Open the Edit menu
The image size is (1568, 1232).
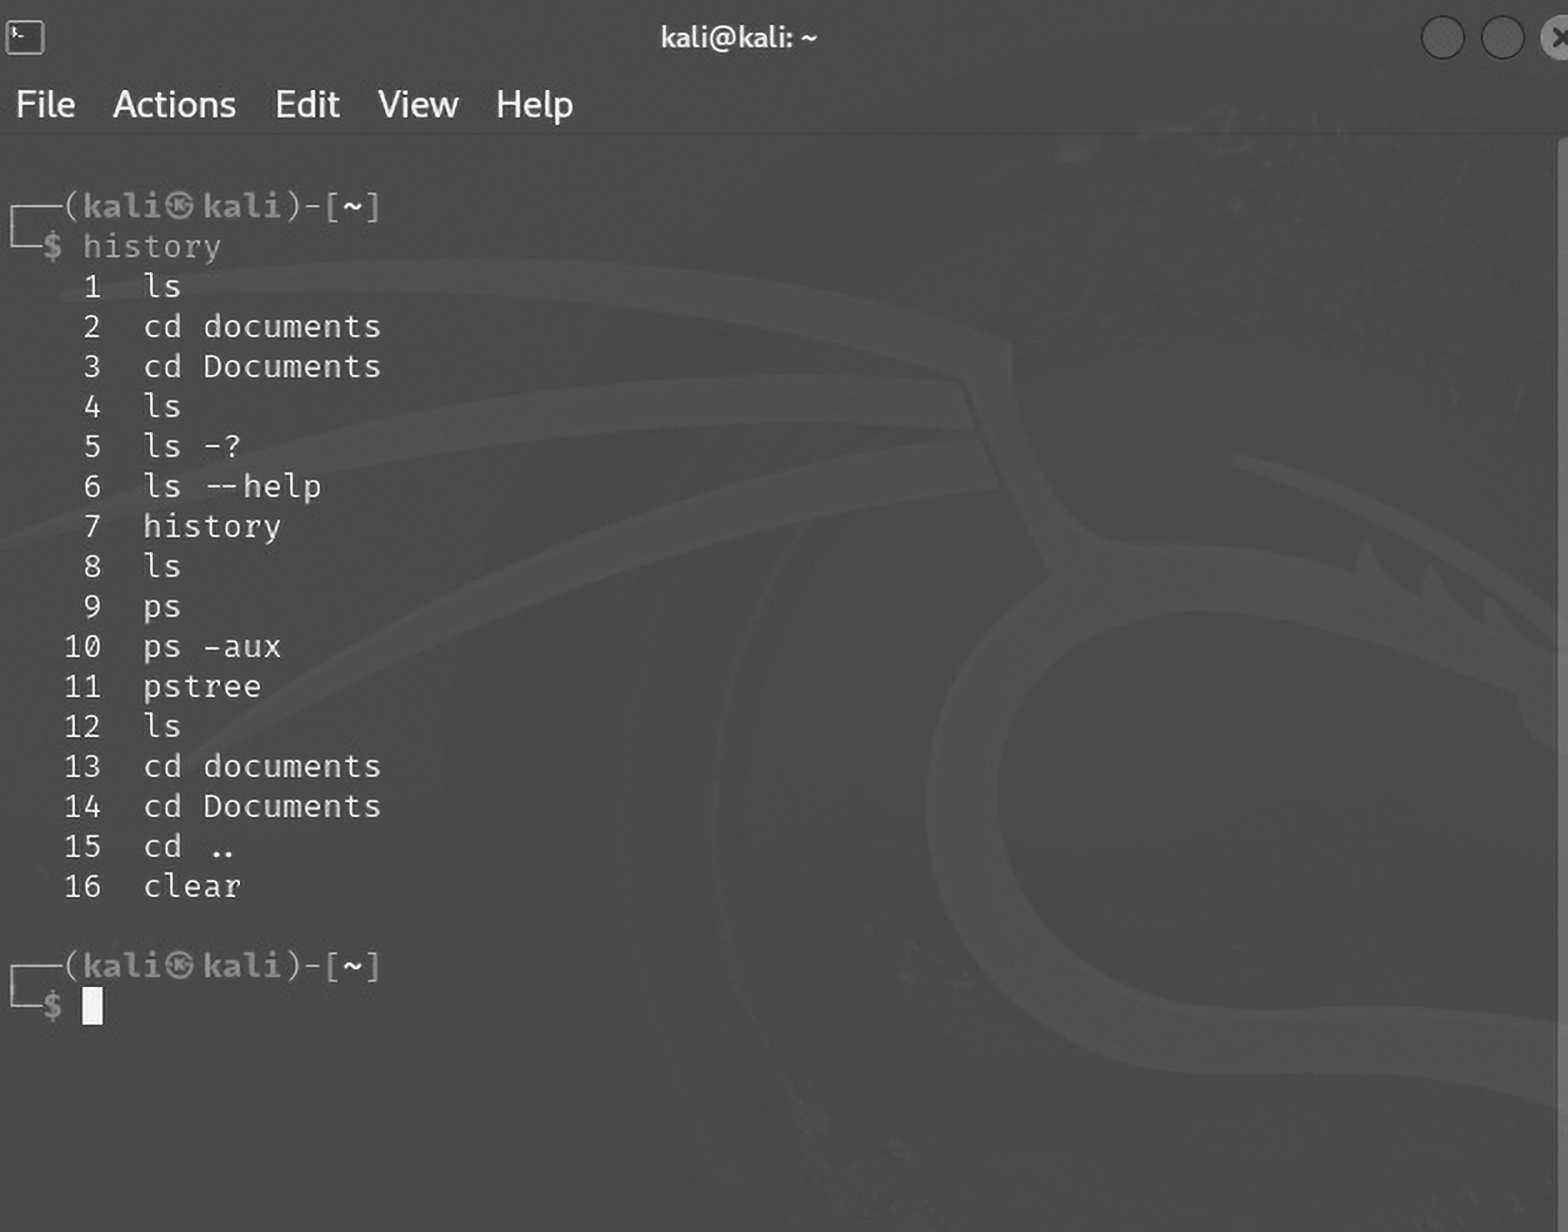tap(307, 105)
